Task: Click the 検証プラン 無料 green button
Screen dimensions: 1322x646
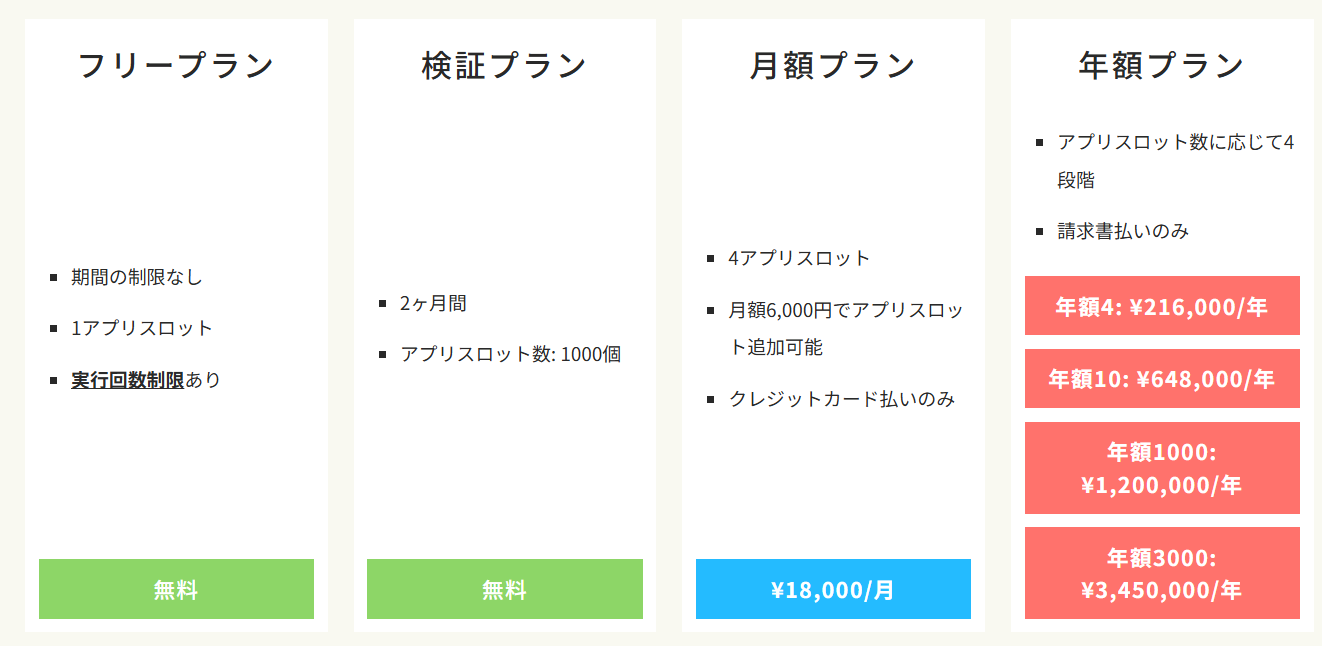Action: (x=505, y=589)
